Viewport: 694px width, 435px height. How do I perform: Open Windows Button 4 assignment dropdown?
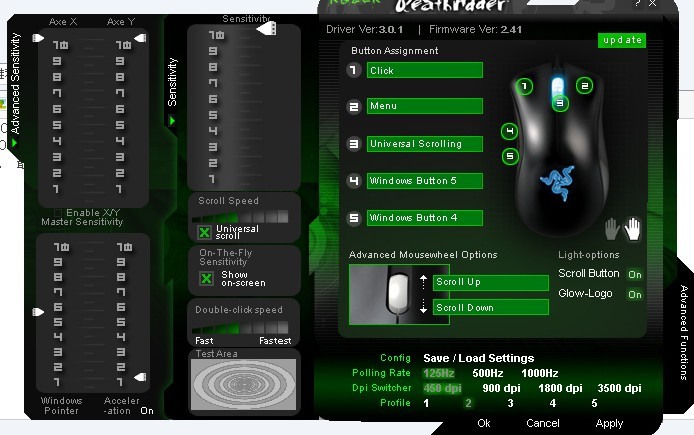click(425, 218)
